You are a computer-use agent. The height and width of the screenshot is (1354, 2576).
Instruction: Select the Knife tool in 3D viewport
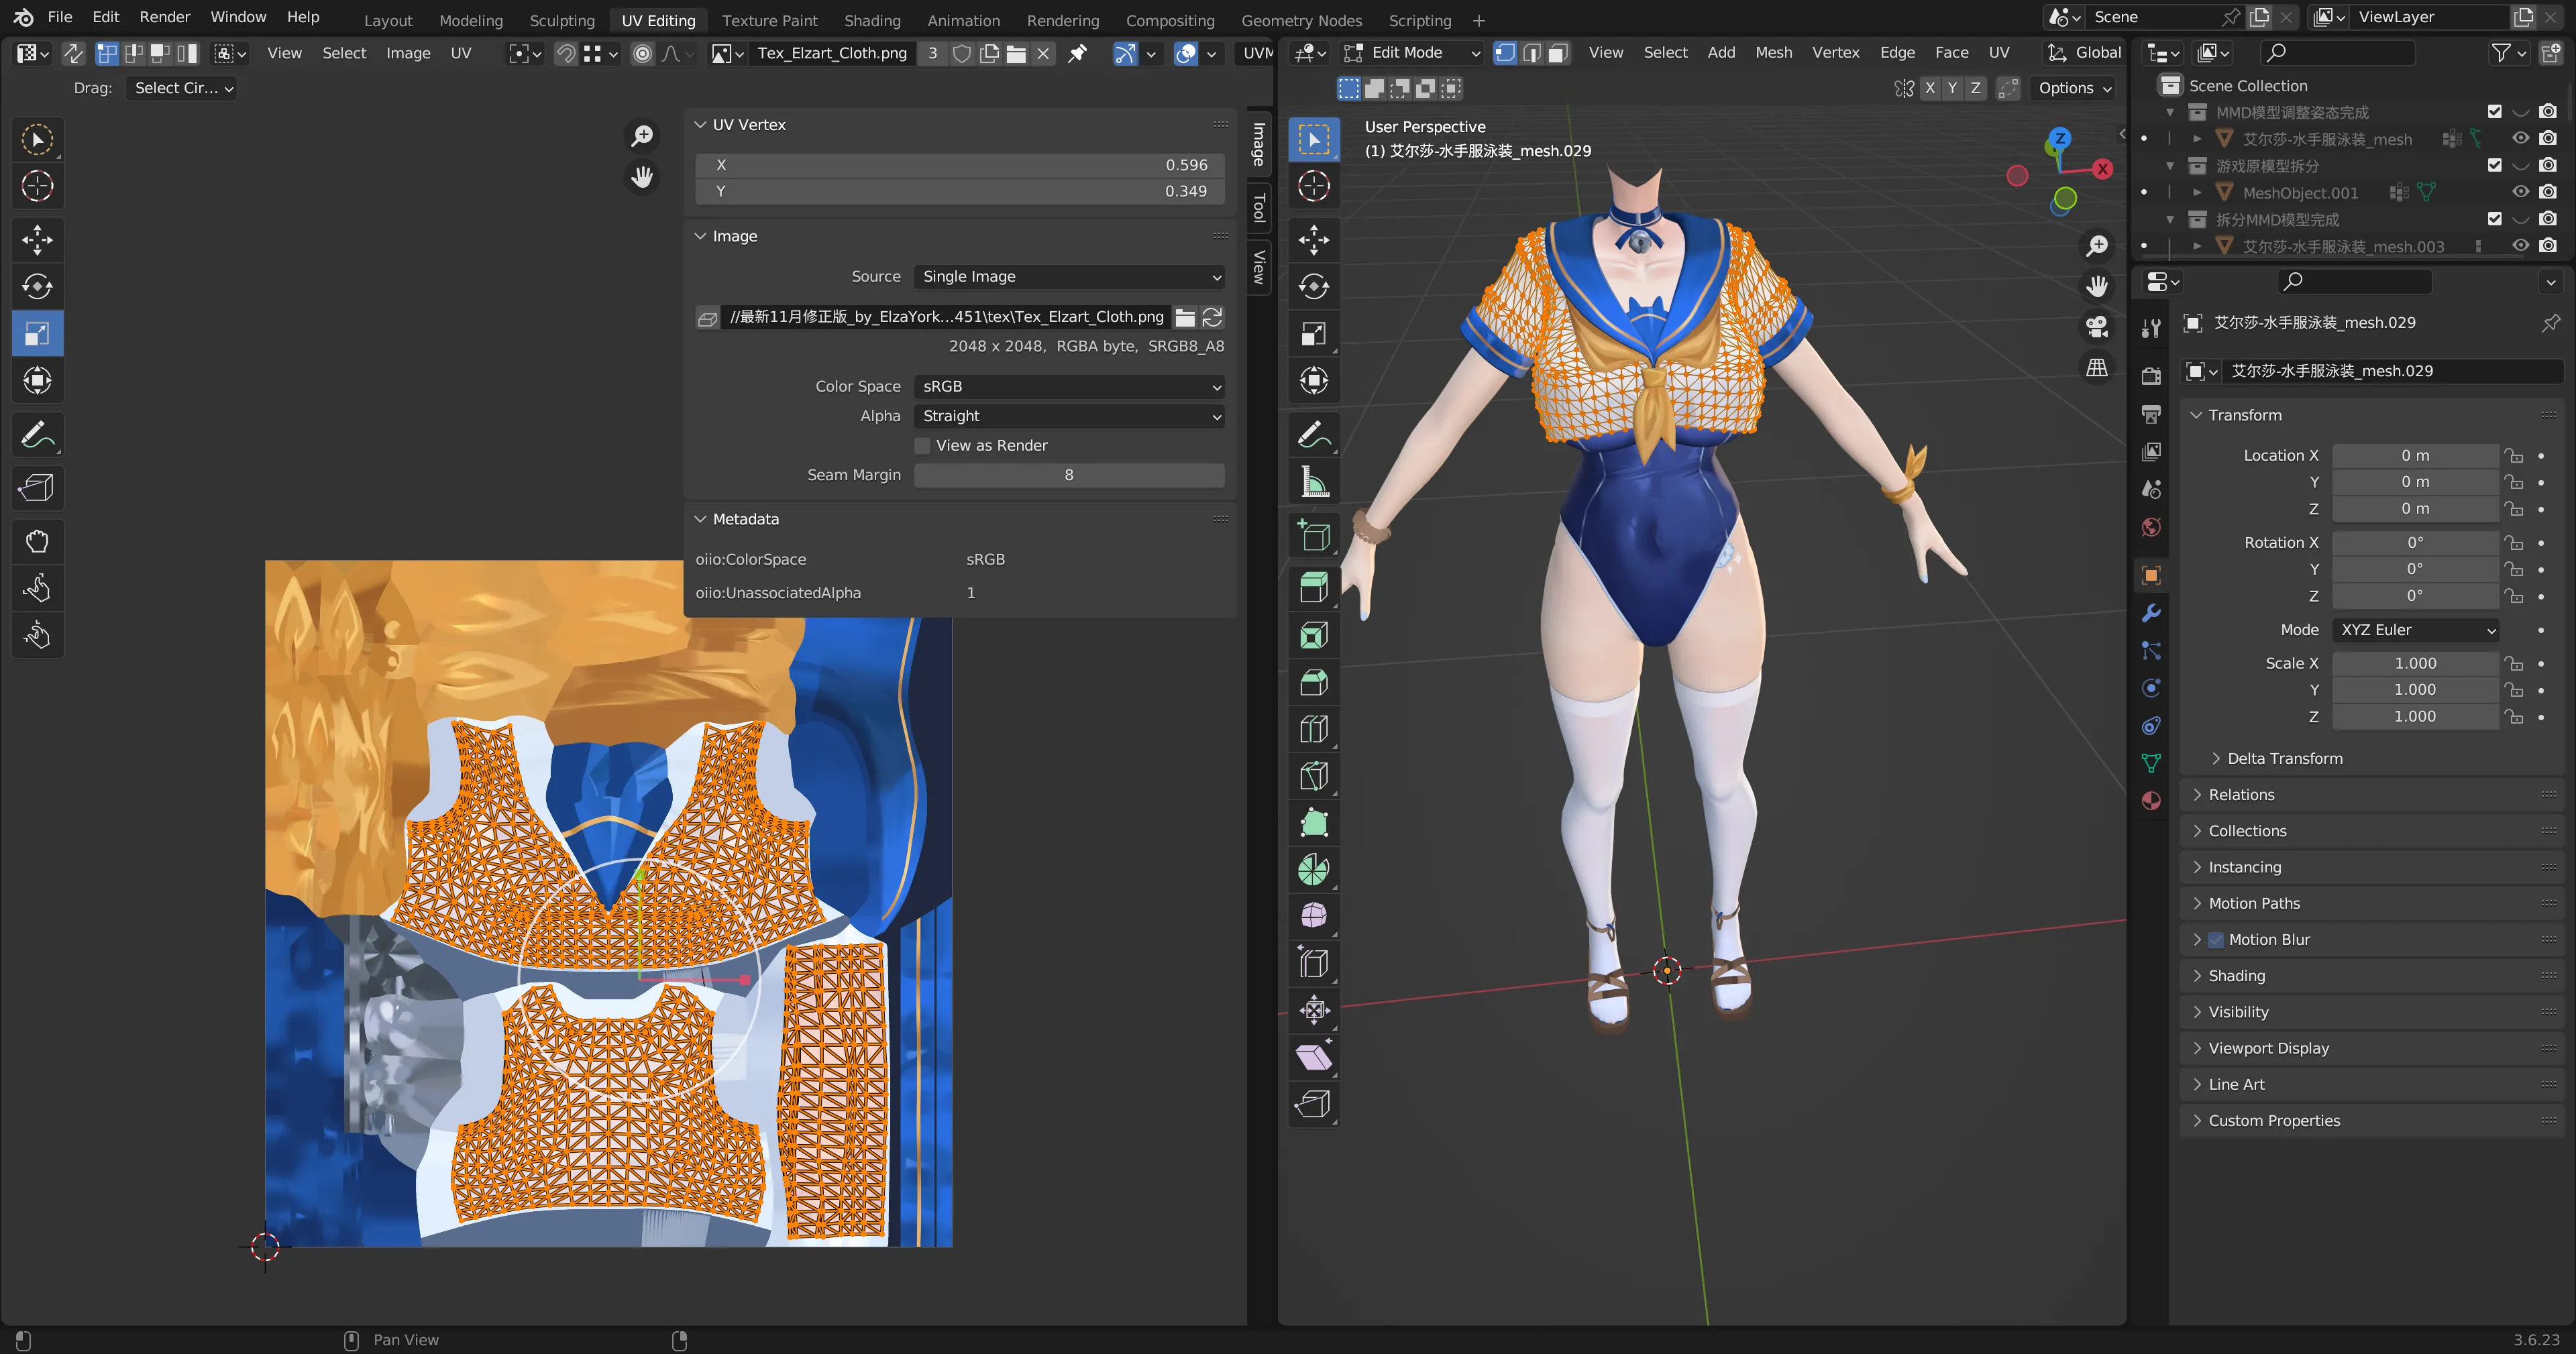pyautogui.click(x=1314, y=776)
